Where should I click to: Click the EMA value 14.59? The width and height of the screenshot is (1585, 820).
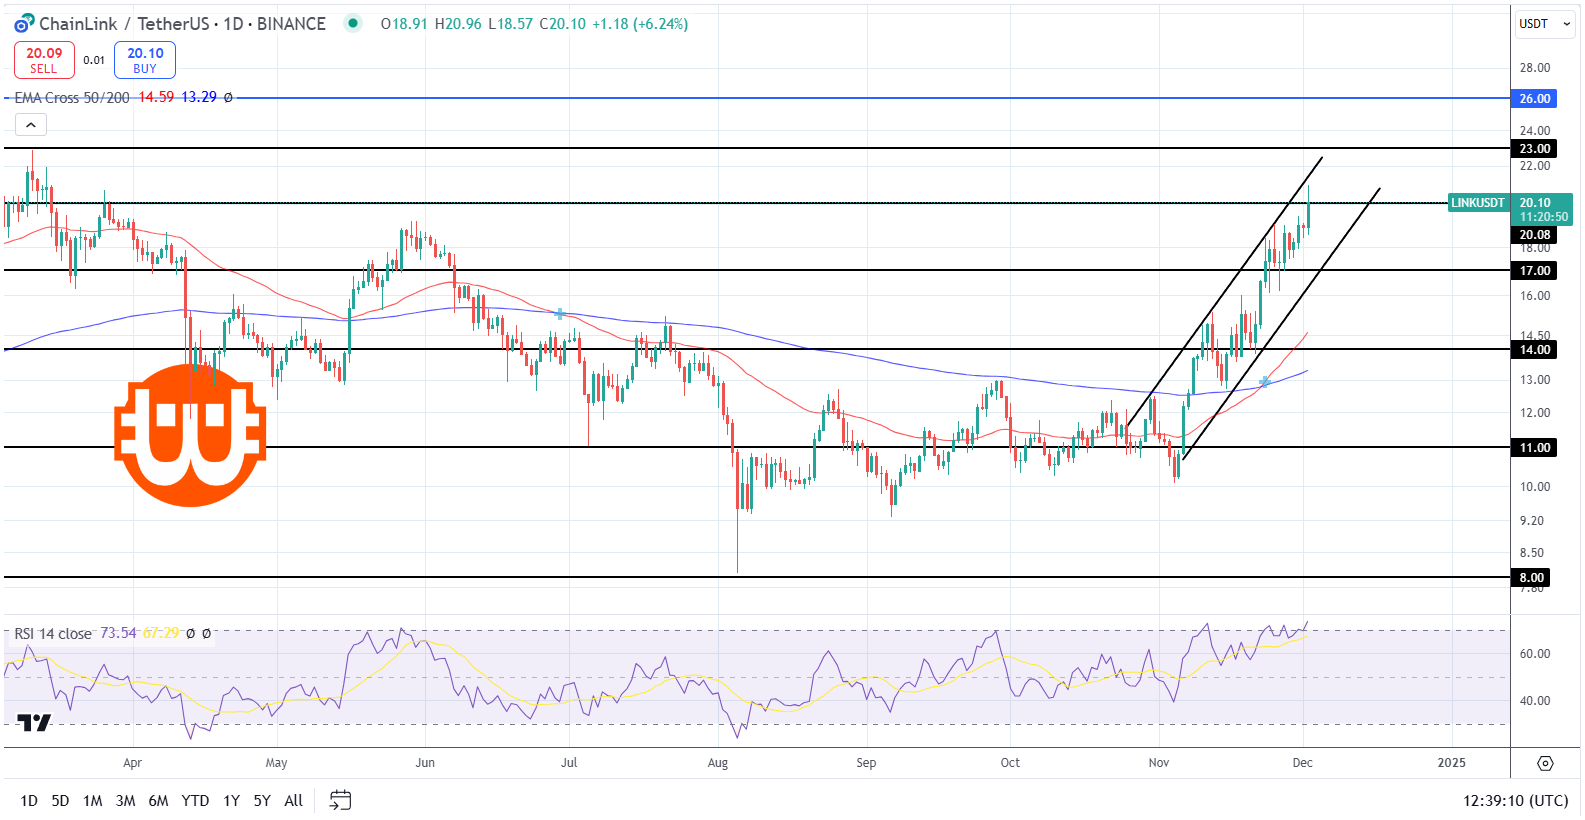tap(156, 97)
